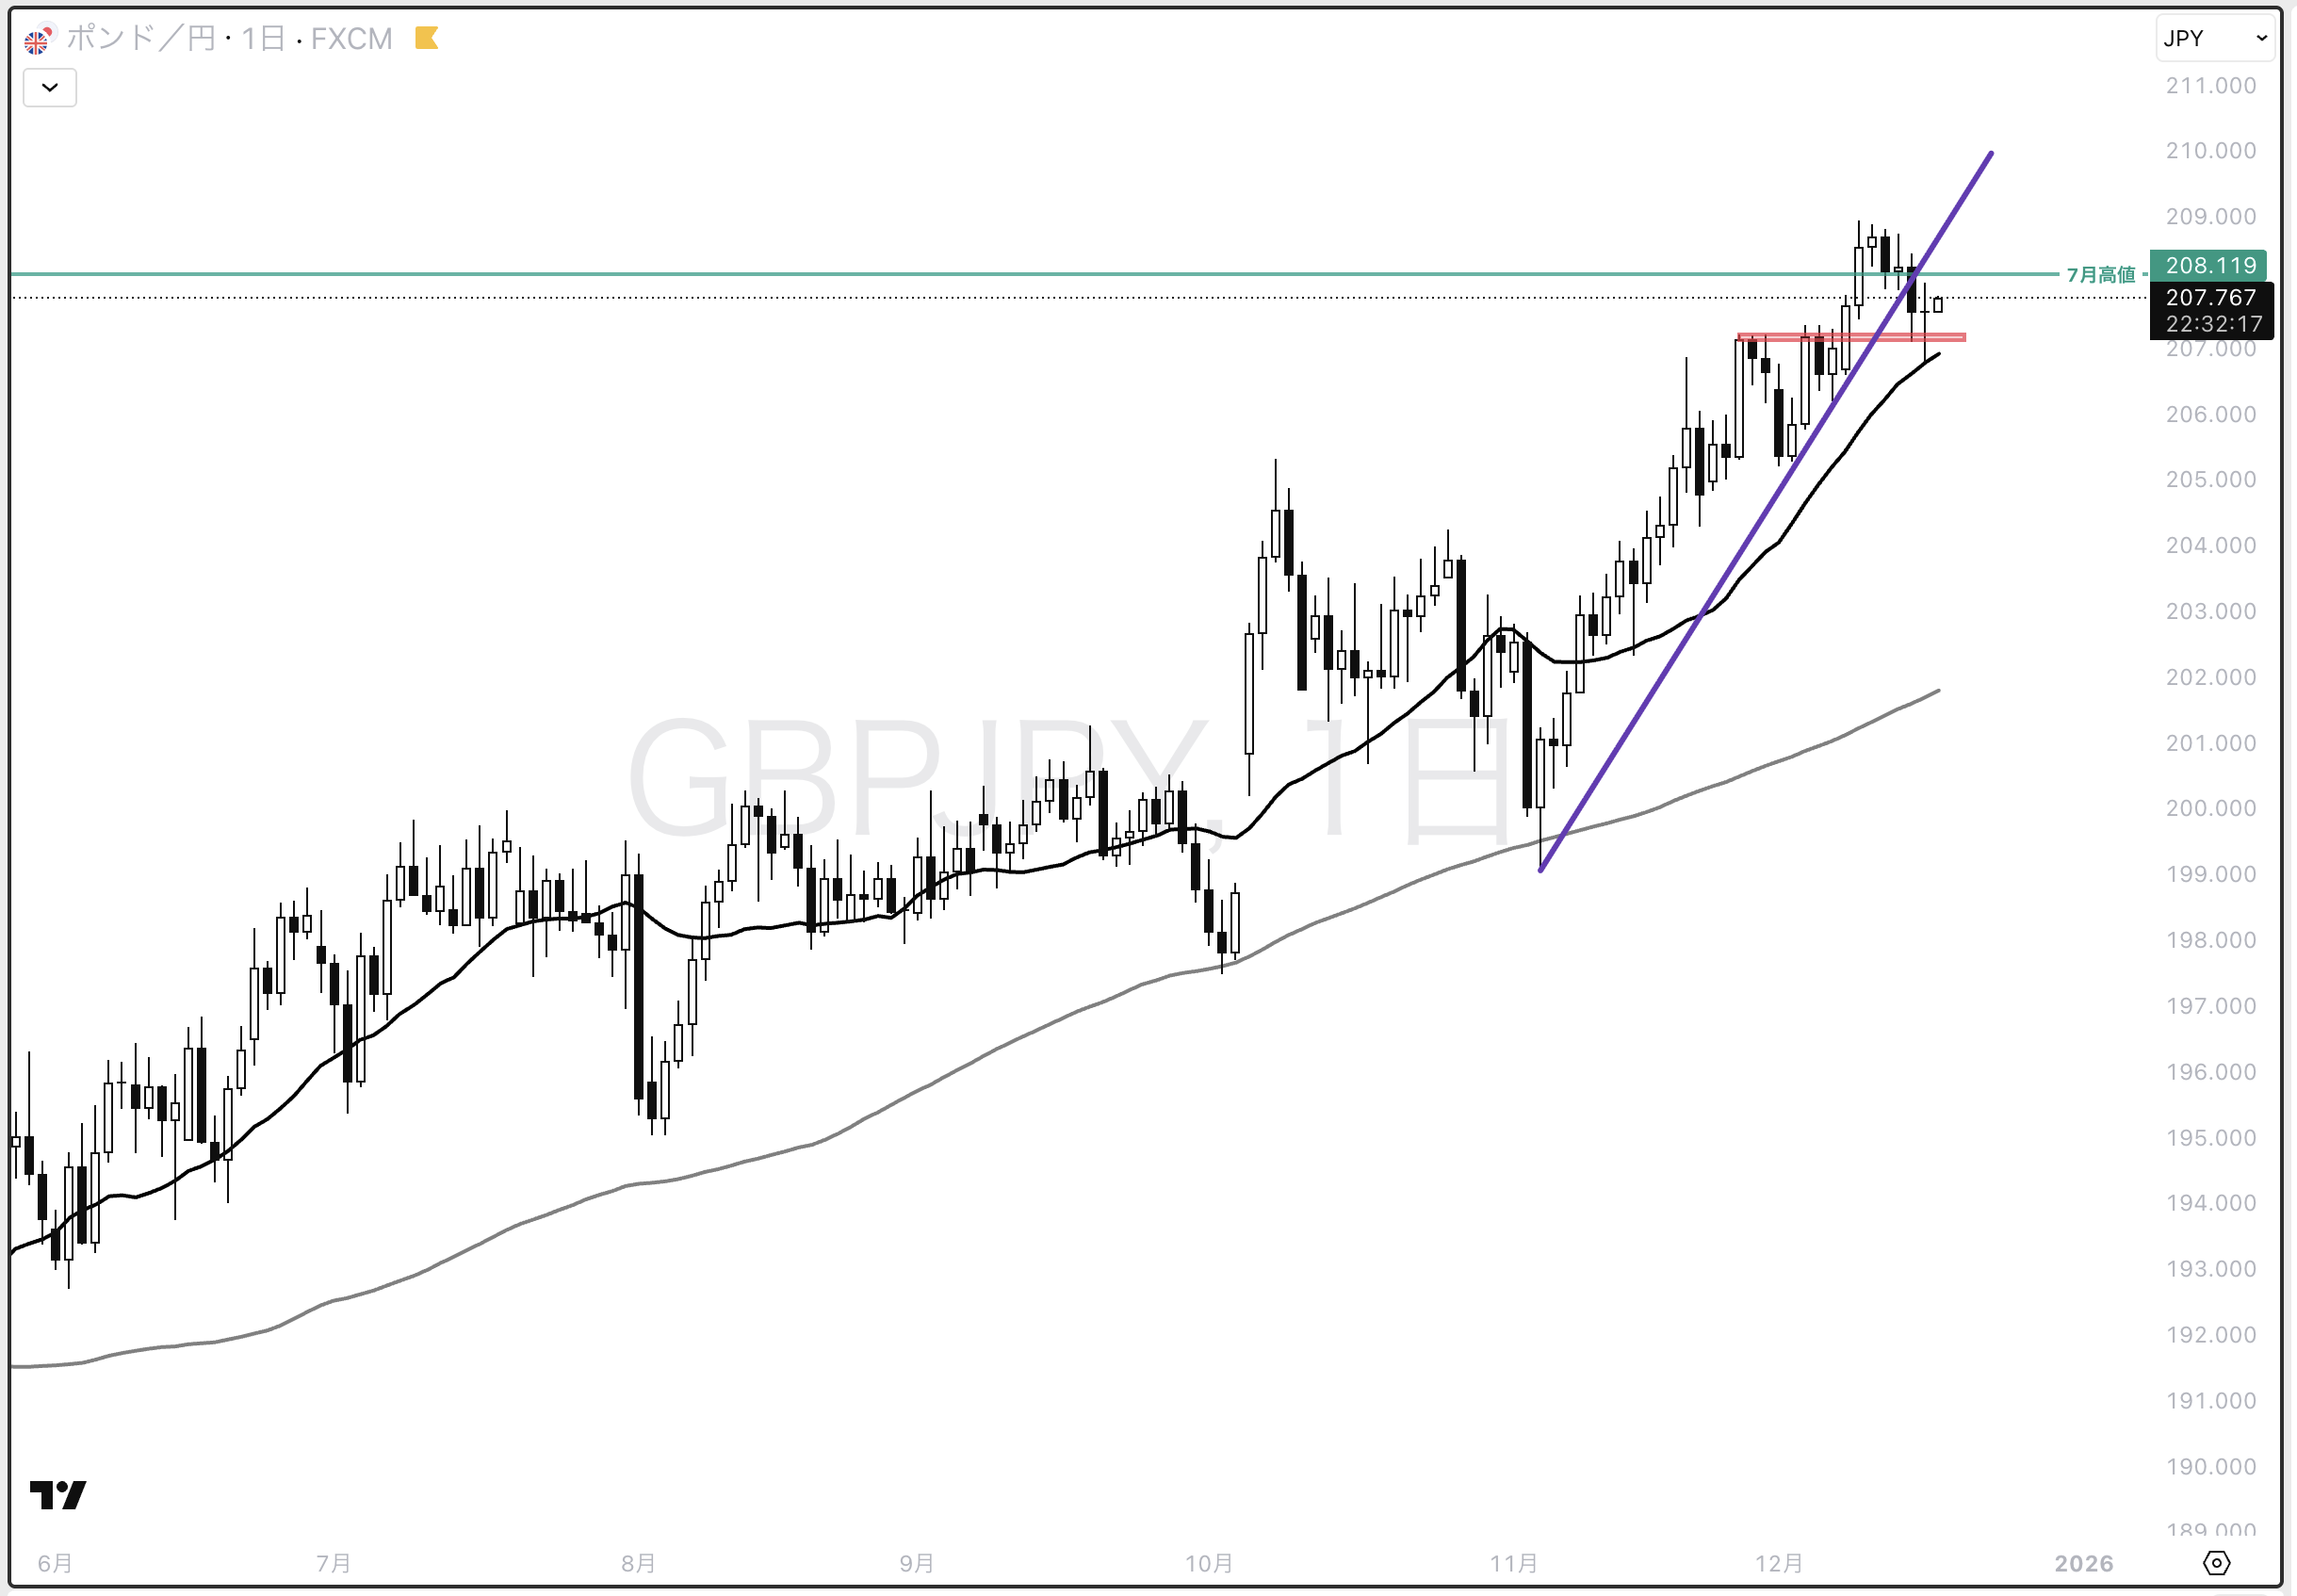Click 200.000 on the price scale
This screenshot has width=2297, height=1596.
[x=2210, y=808]
